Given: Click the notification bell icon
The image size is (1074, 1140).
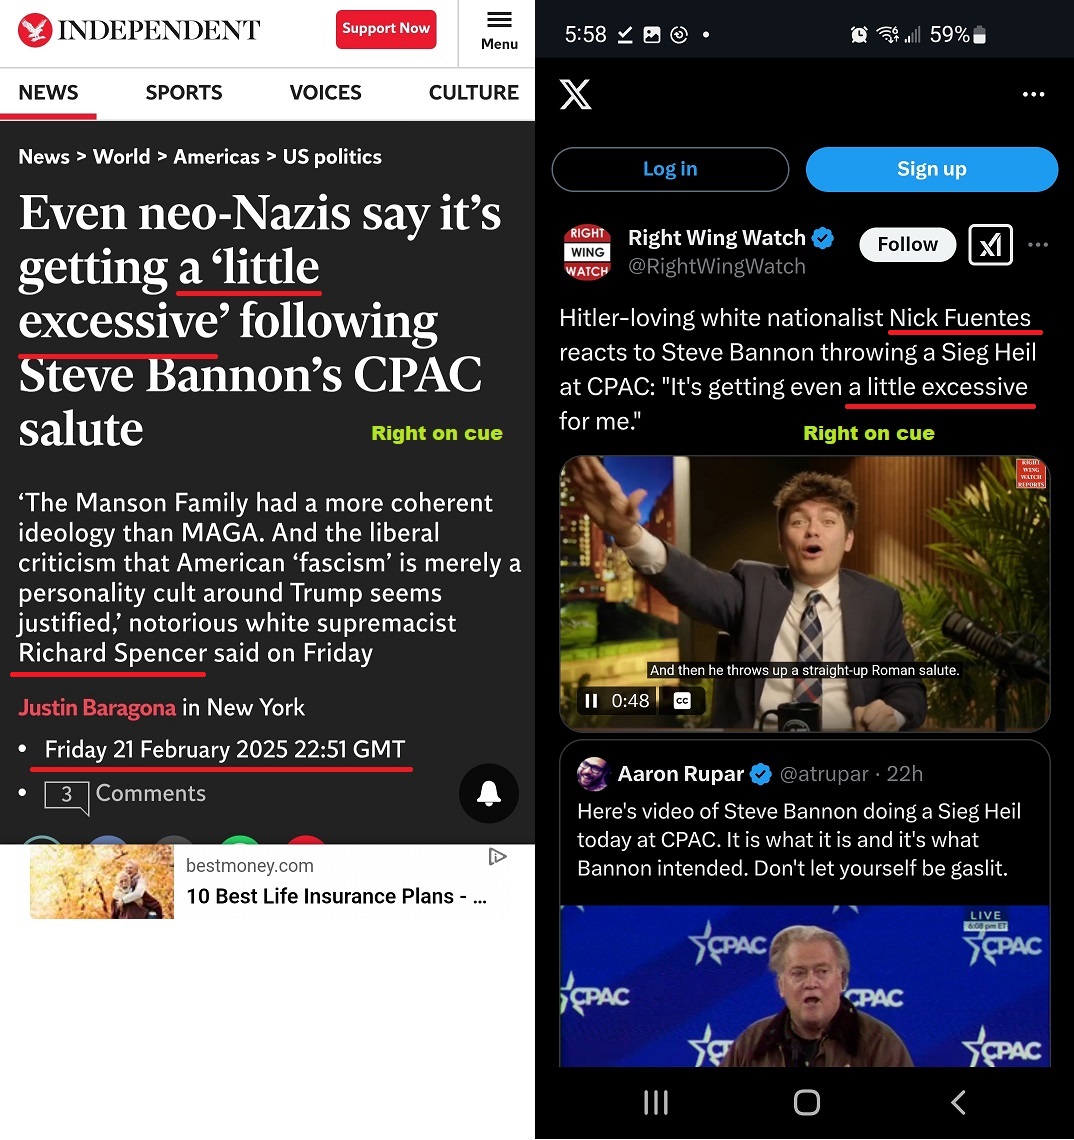Looking at the screenshot, I should click(x=489, y=793).
